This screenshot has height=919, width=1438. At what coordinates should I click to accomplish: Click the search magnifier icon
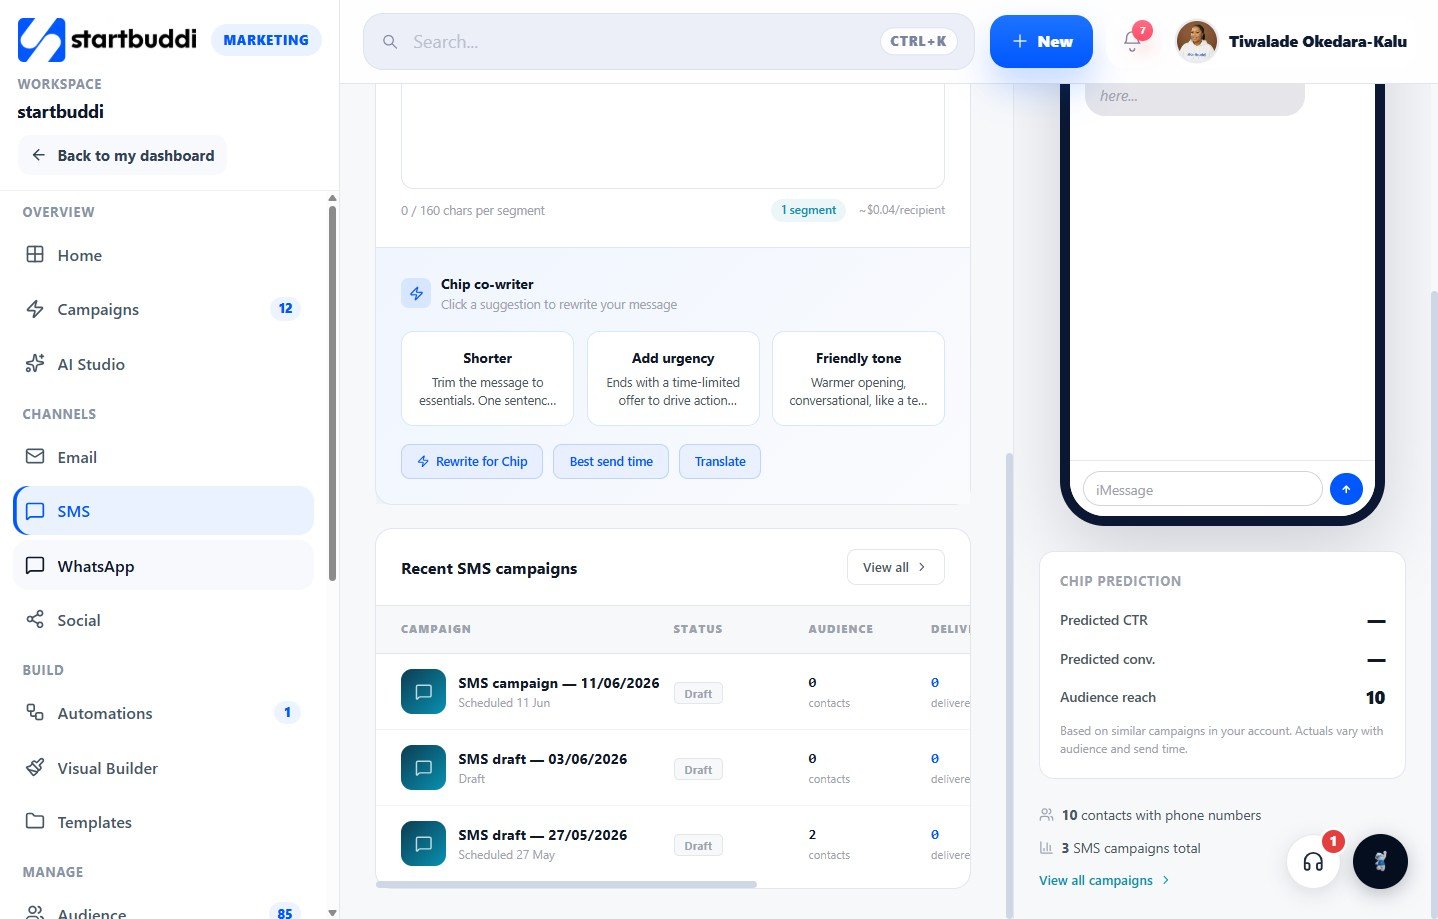390,42
